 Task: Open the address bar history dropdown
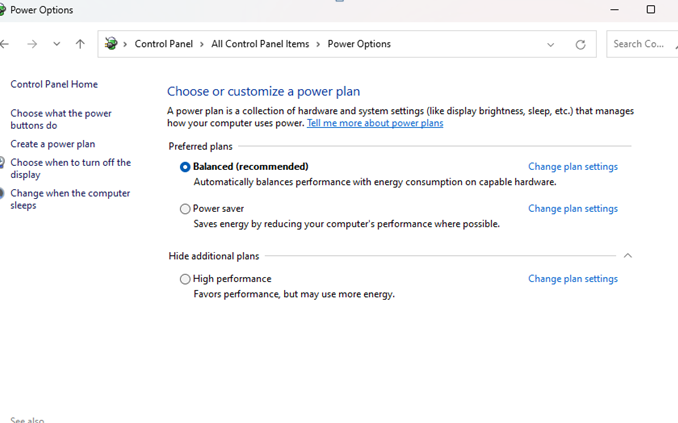pyautogui.click(x=550, y=44)
